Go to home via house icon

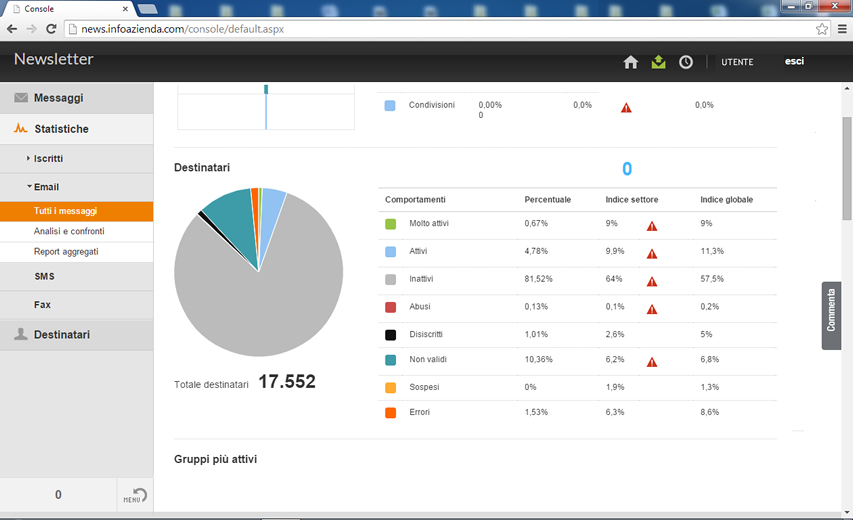631,62
